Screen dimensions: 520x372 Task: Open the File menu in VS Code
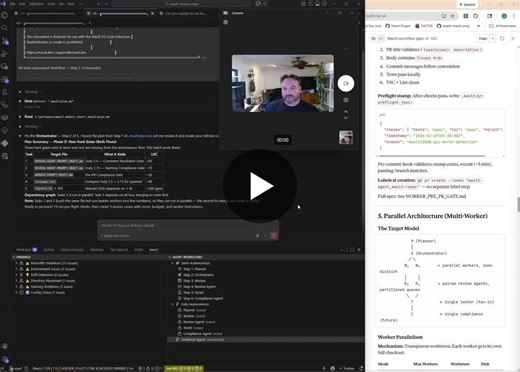pos(13,4)
